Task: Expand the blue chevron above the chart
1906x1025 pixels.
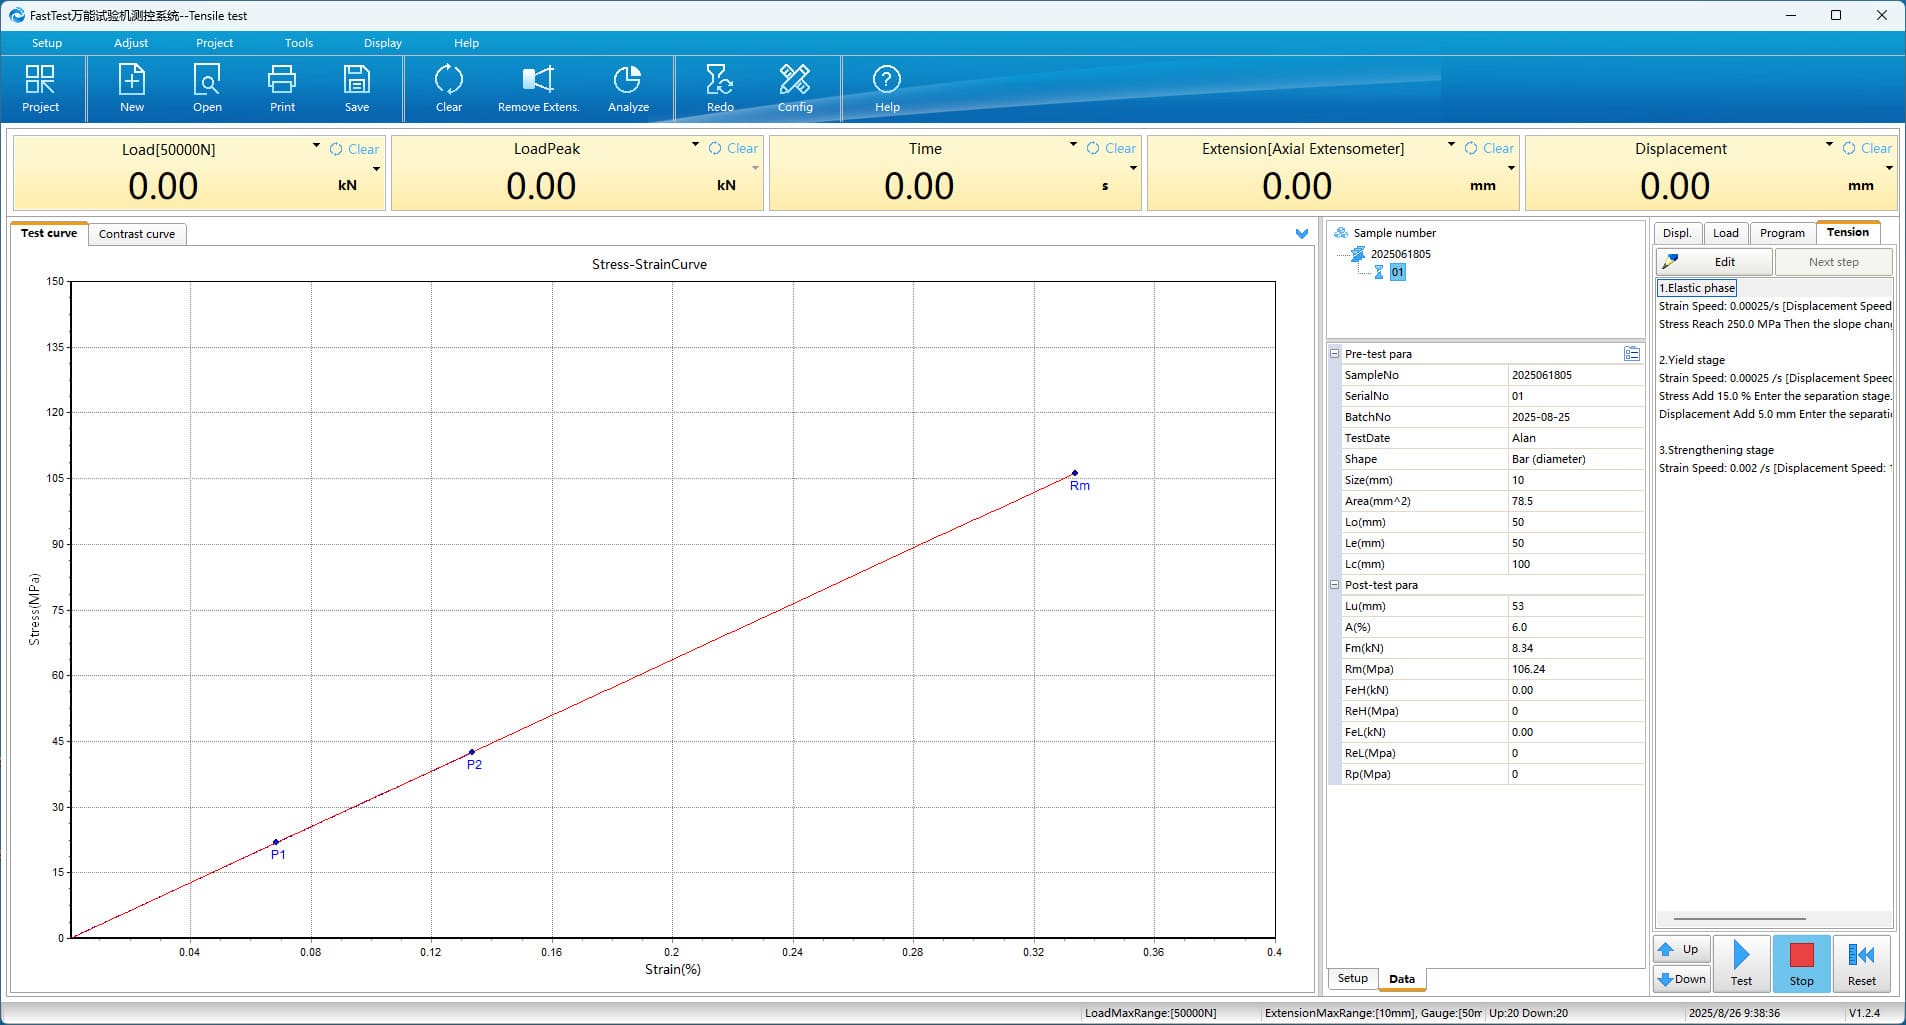Action: click(1301, 234)
